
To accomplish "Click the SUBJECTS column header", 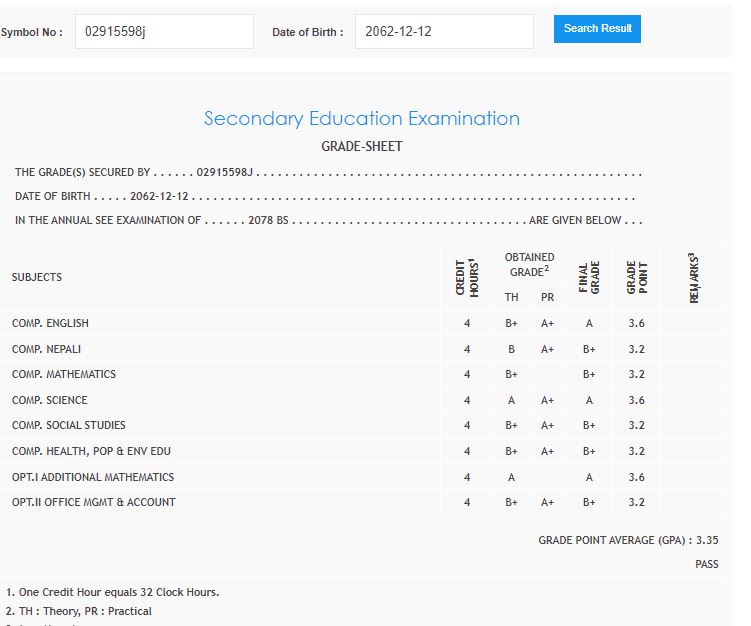I will click(37, 277).
